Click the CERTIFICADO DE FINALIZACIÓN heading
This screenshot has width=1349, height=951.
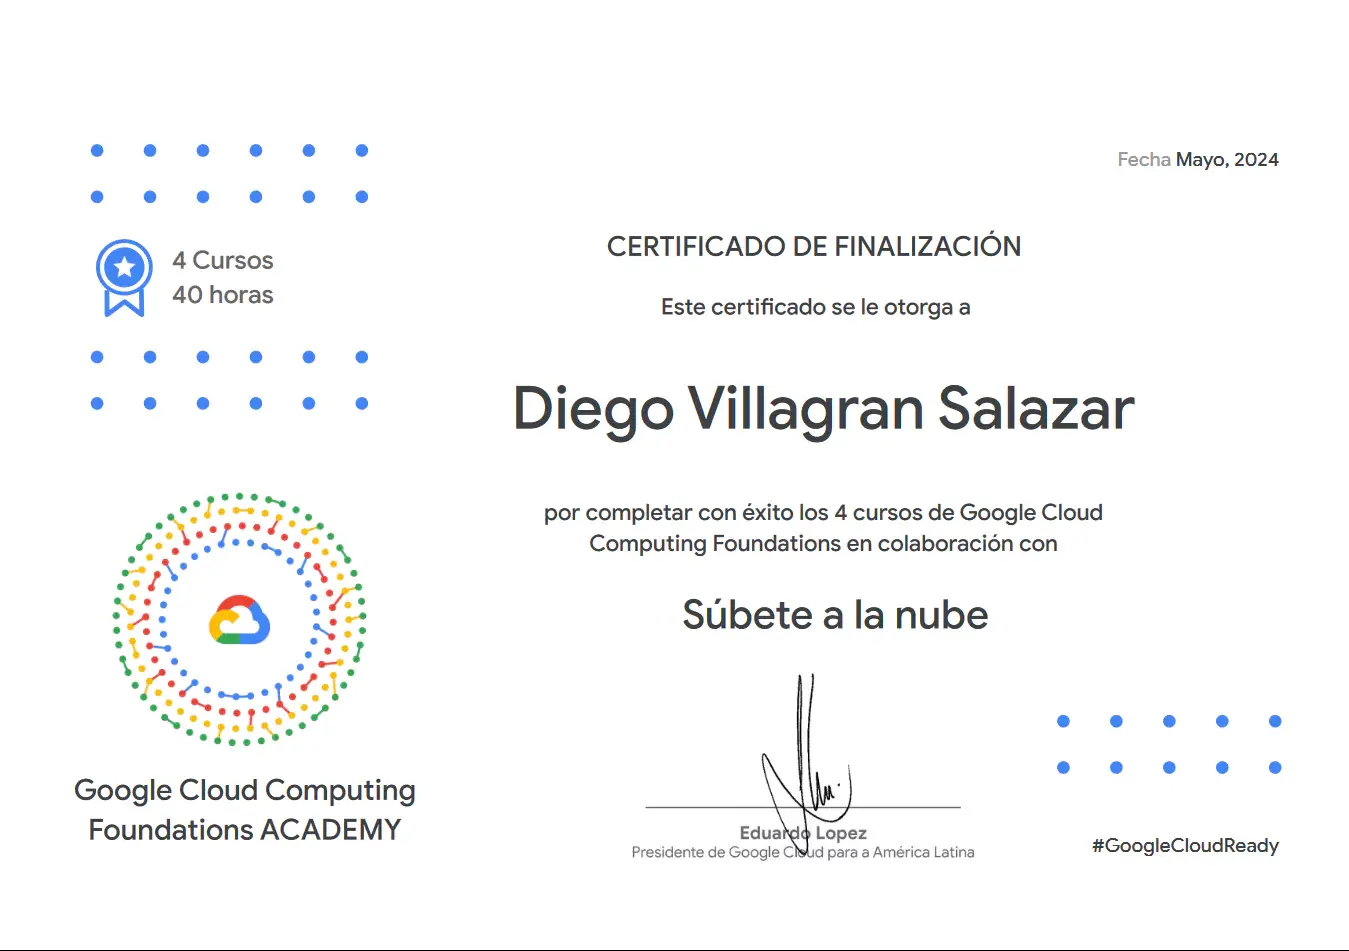pos(813,246)
